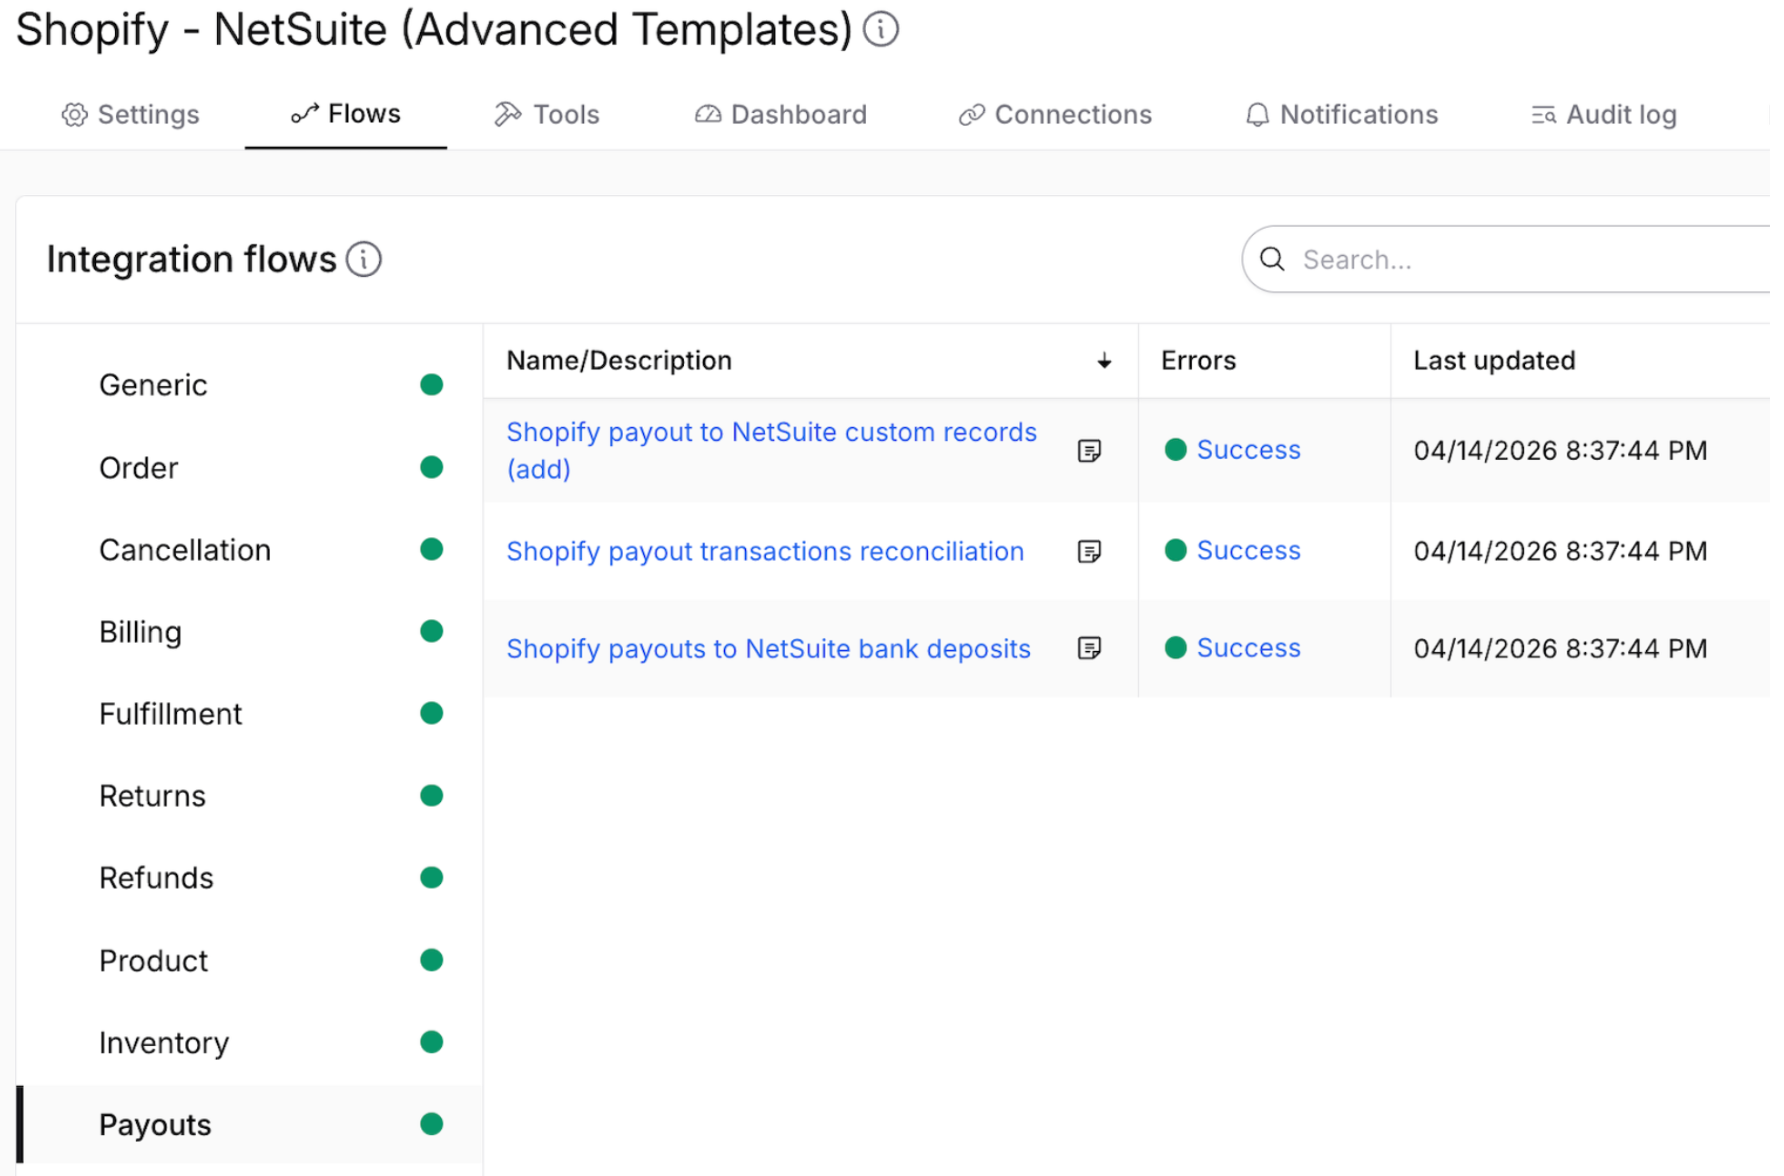Click the green status dot beside Billing
1784x1176 pixels.
tap(432, 631)
